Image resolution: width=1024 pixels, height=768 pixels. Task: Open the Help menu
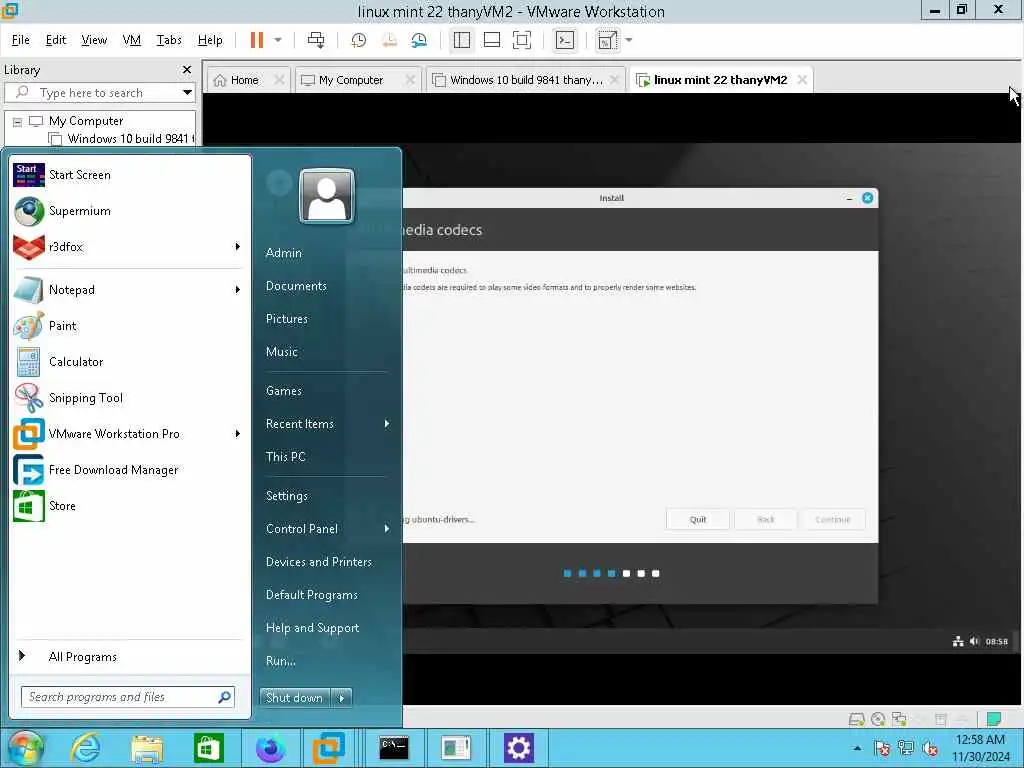[x=210, y=40]
